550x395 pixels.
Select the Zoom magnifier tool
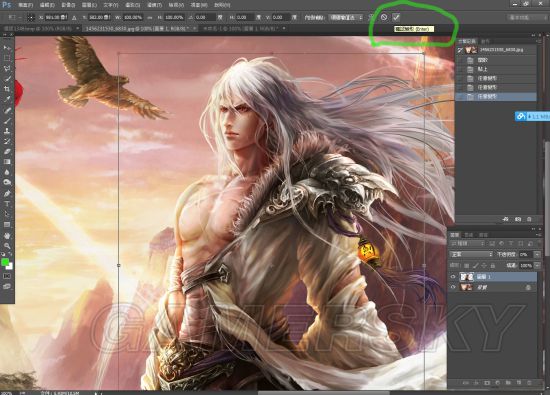click(x=7, y=246)
